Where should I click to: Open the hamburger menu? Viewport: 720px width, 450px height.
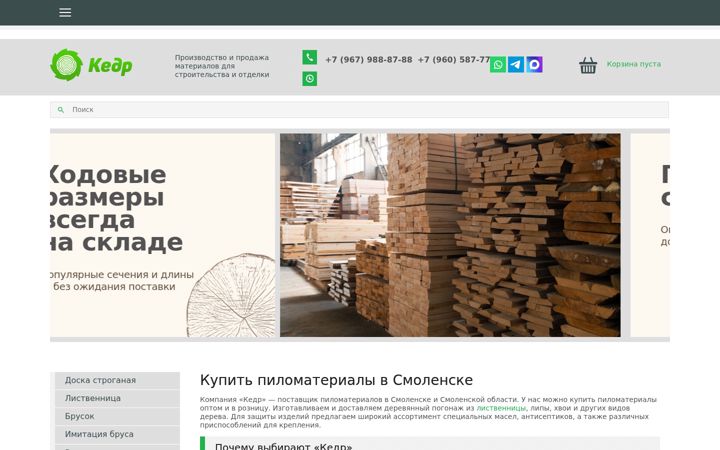[65, 12]
